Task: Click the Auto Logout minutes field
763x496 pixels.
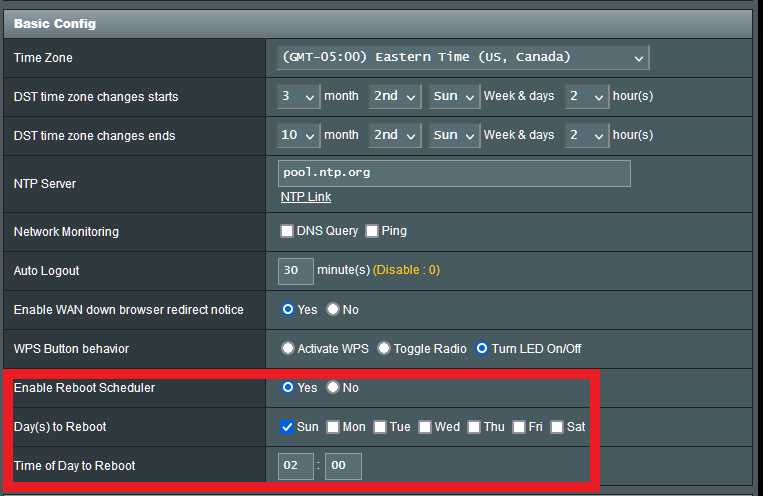Action: click(295, 270)
